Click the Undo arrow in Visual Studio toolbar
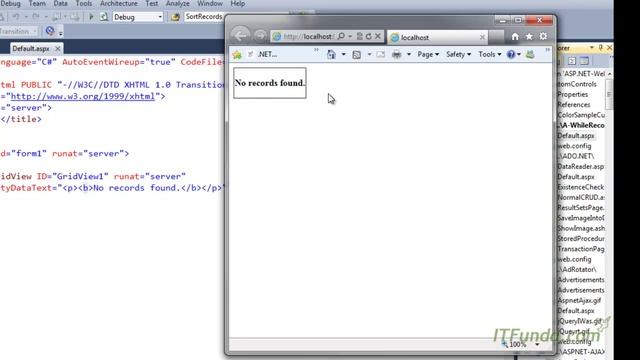640x360 pixels. tap(16, 17)
